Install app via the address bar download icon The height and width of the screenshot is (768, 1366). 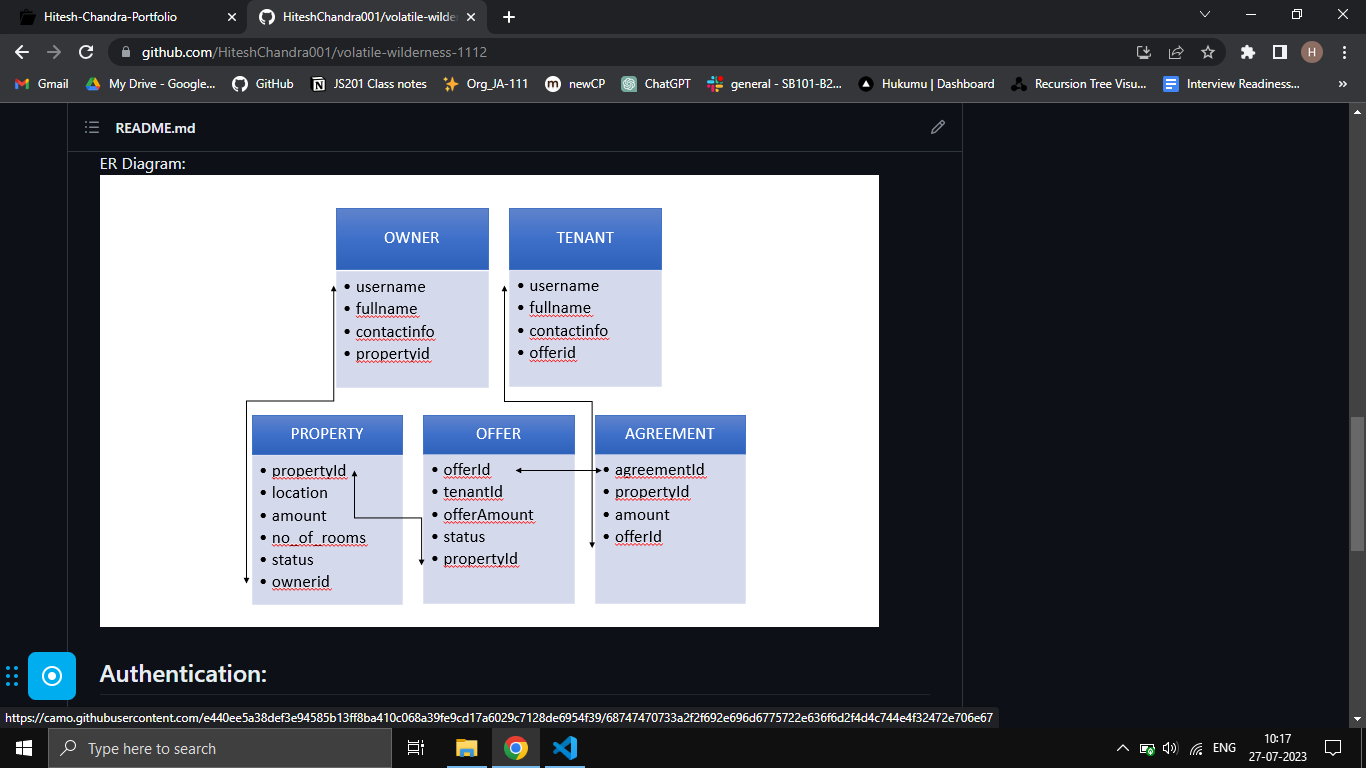[x=1144, y=52]
